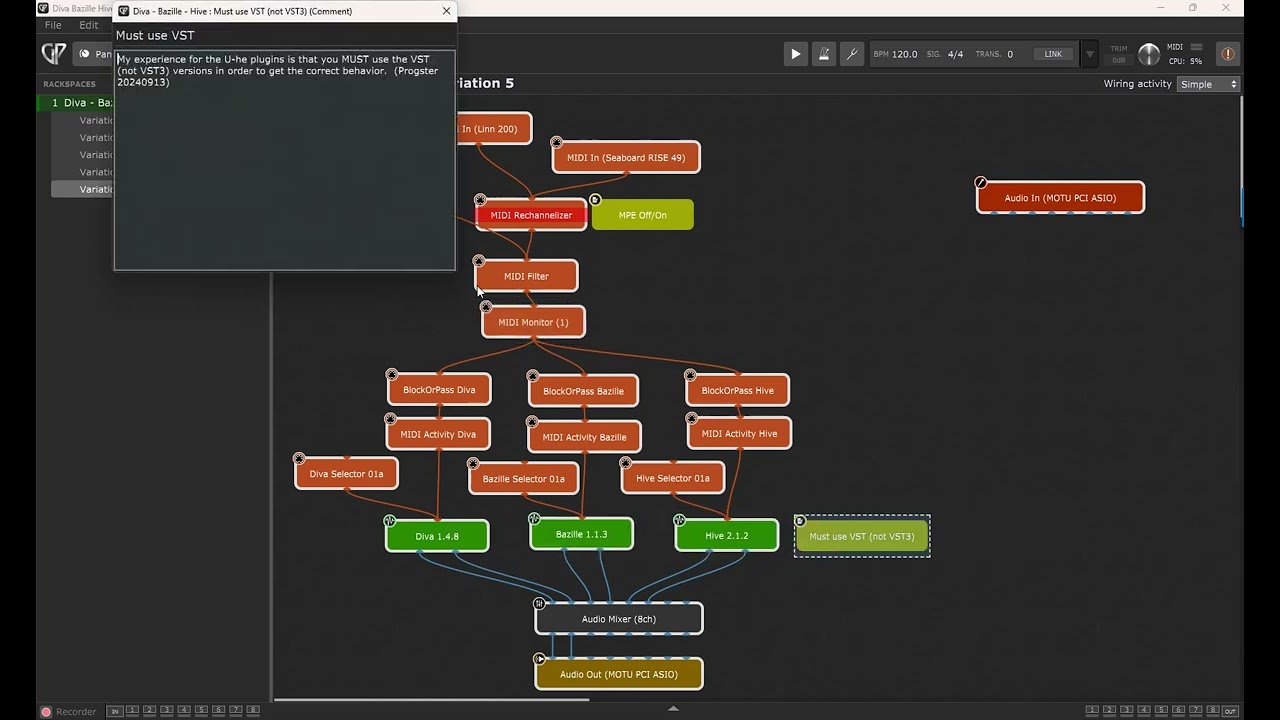Click the corner icon on BlockOrPass Hive
1280x720 pixels.
[690, 376]
